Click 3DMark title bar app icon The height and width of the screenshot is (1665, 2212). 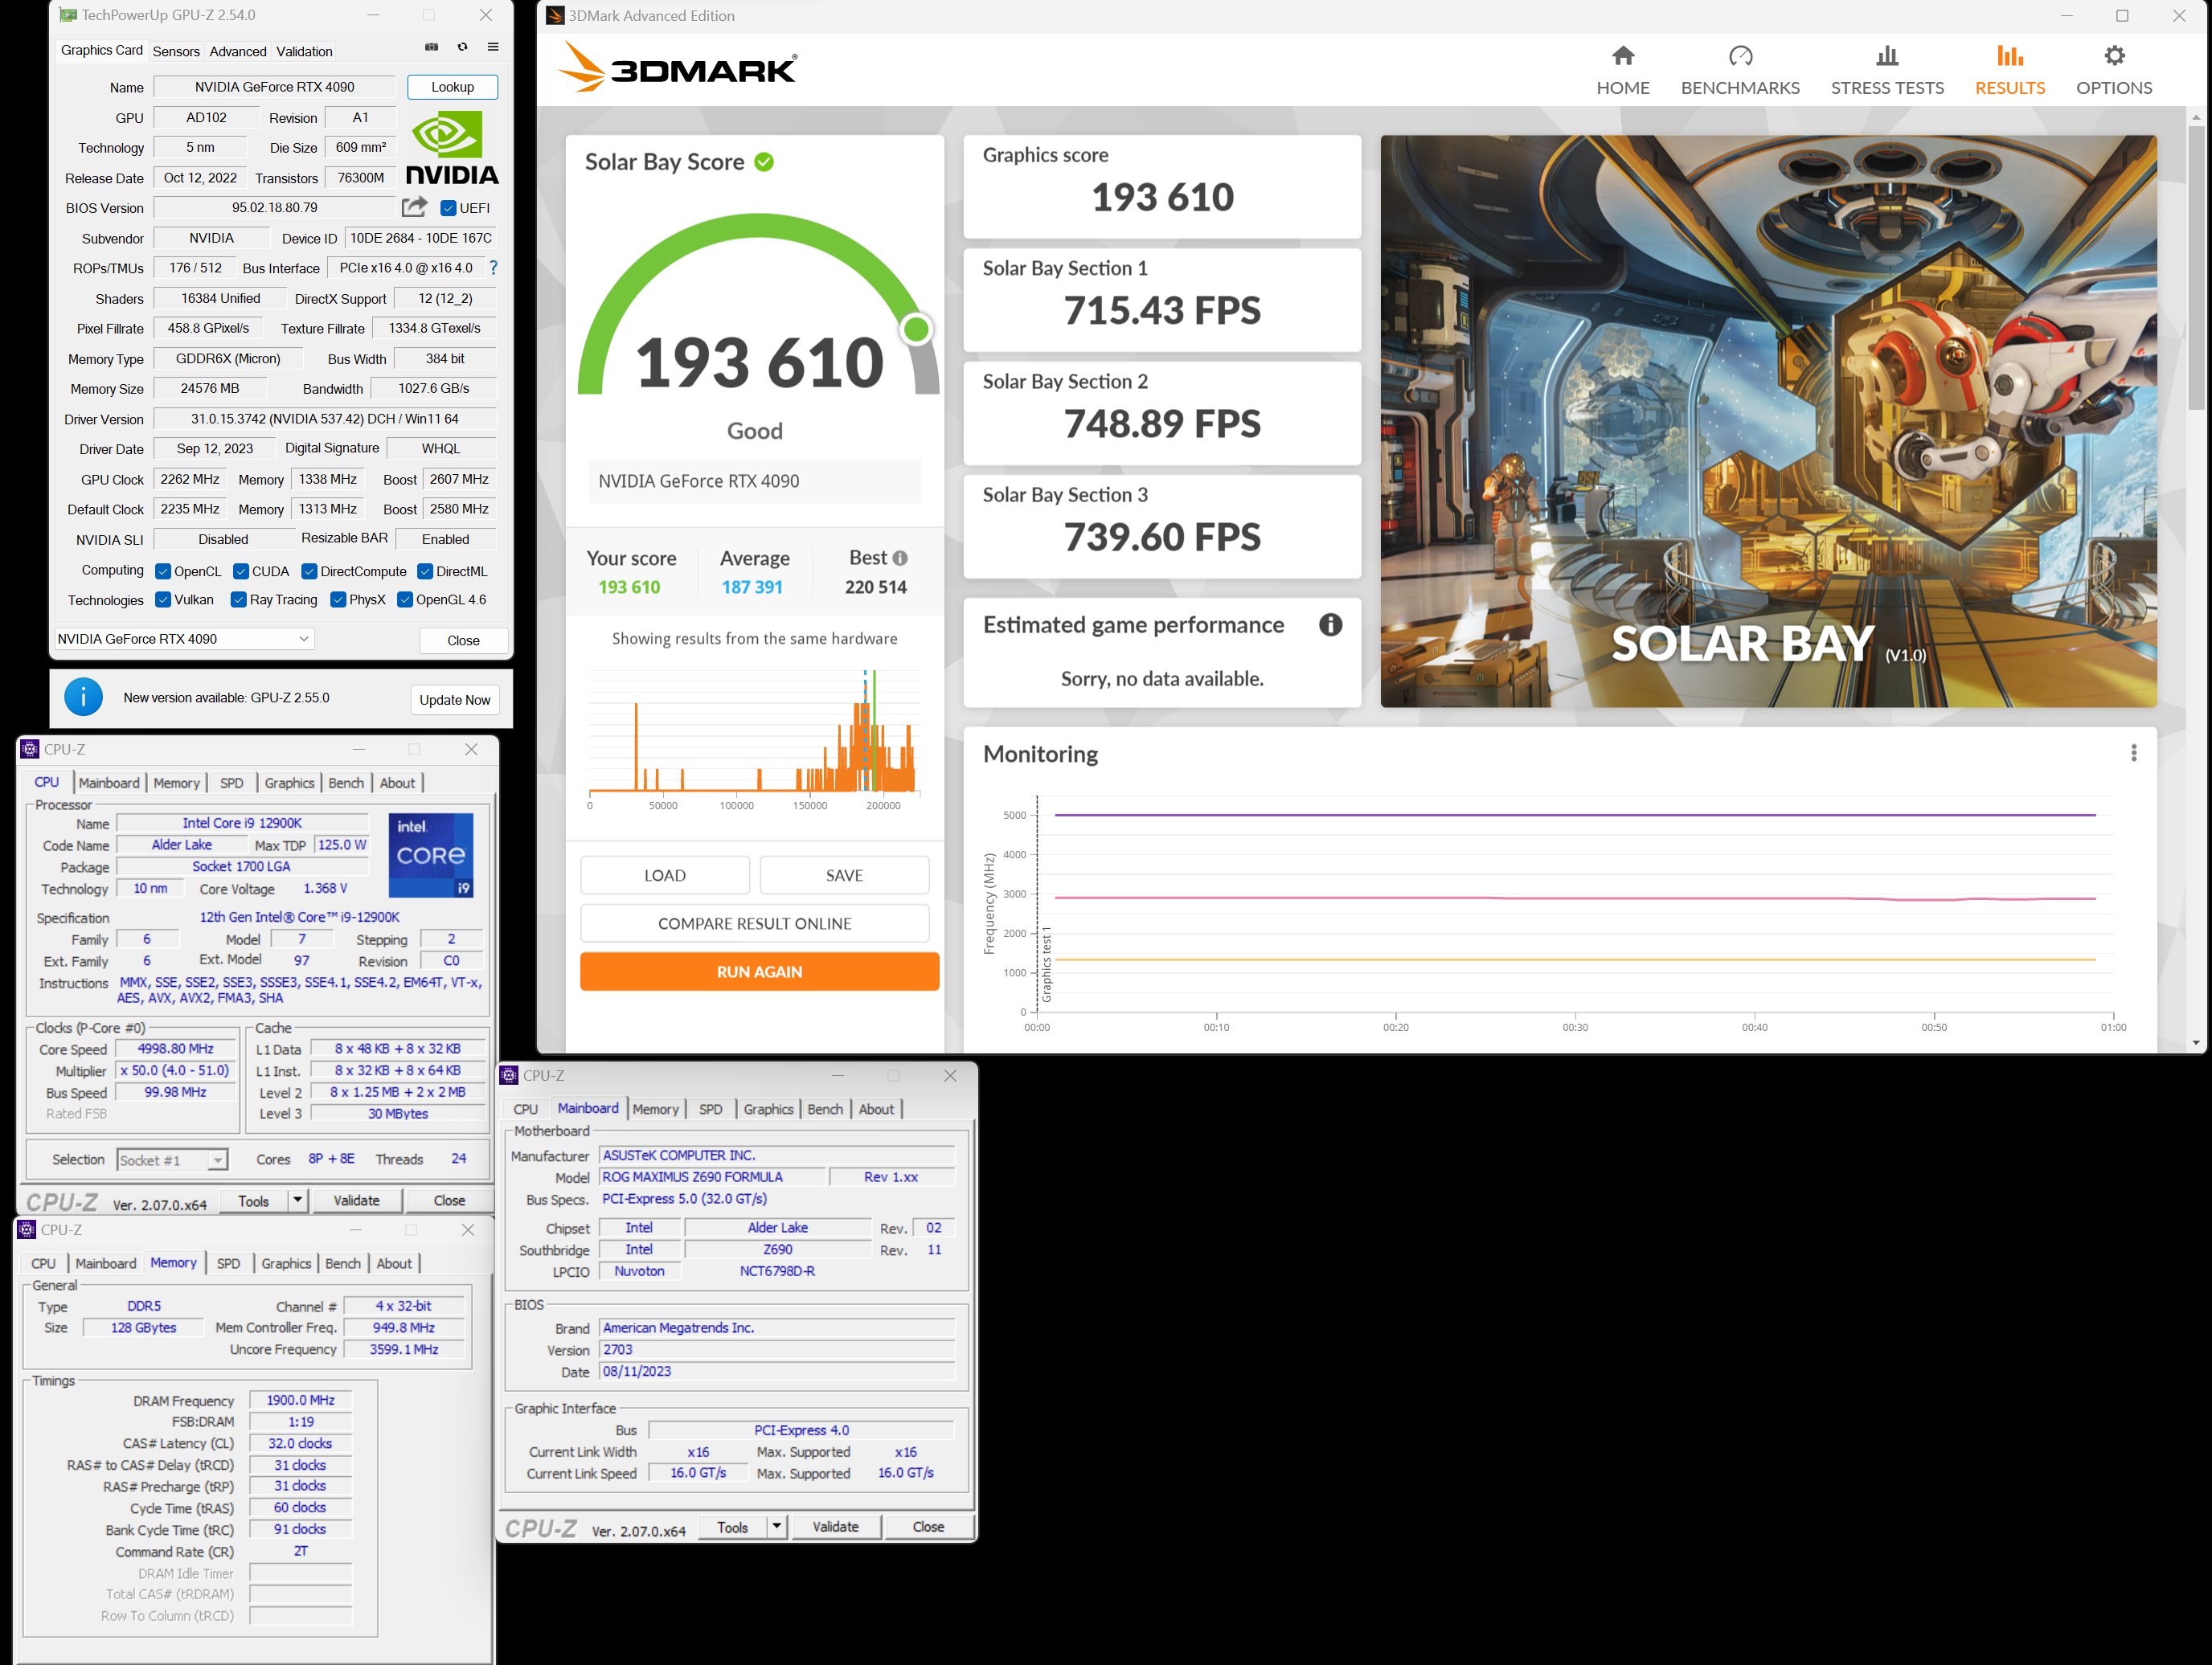[x=555, y=15]
